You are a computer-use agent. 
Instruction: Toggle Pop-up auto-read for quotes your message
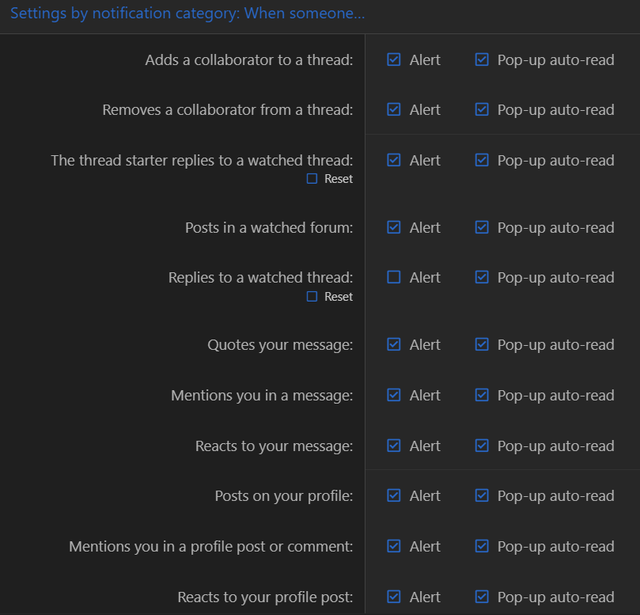[482, 345]
